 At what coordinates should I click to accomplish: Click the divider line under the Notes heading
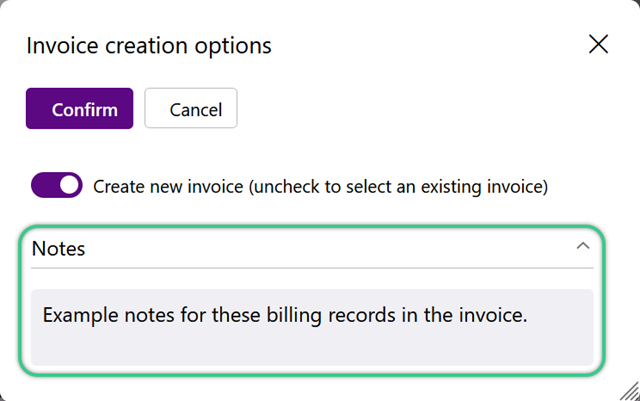312,268
